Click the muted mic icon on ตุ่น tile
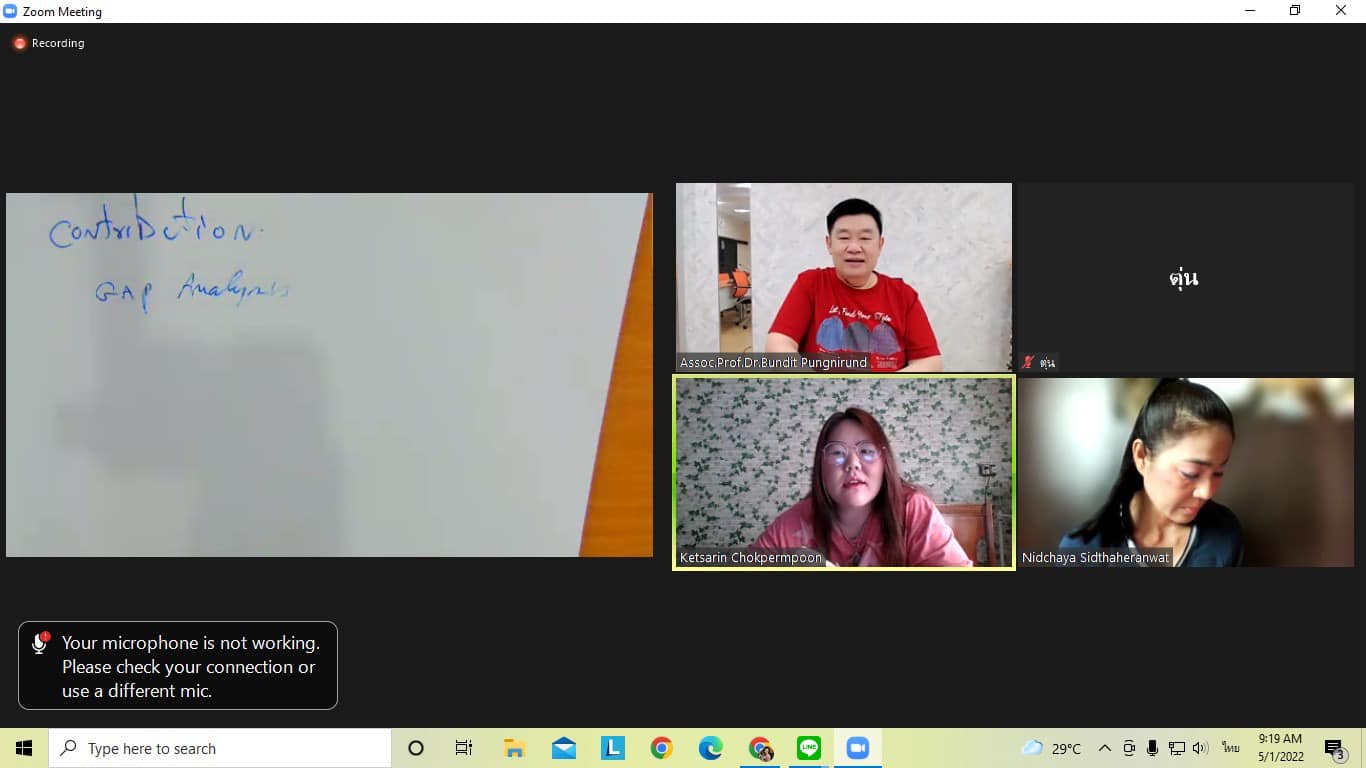The width and height of the screenshot is (1366, 768). coord(1027,363)
